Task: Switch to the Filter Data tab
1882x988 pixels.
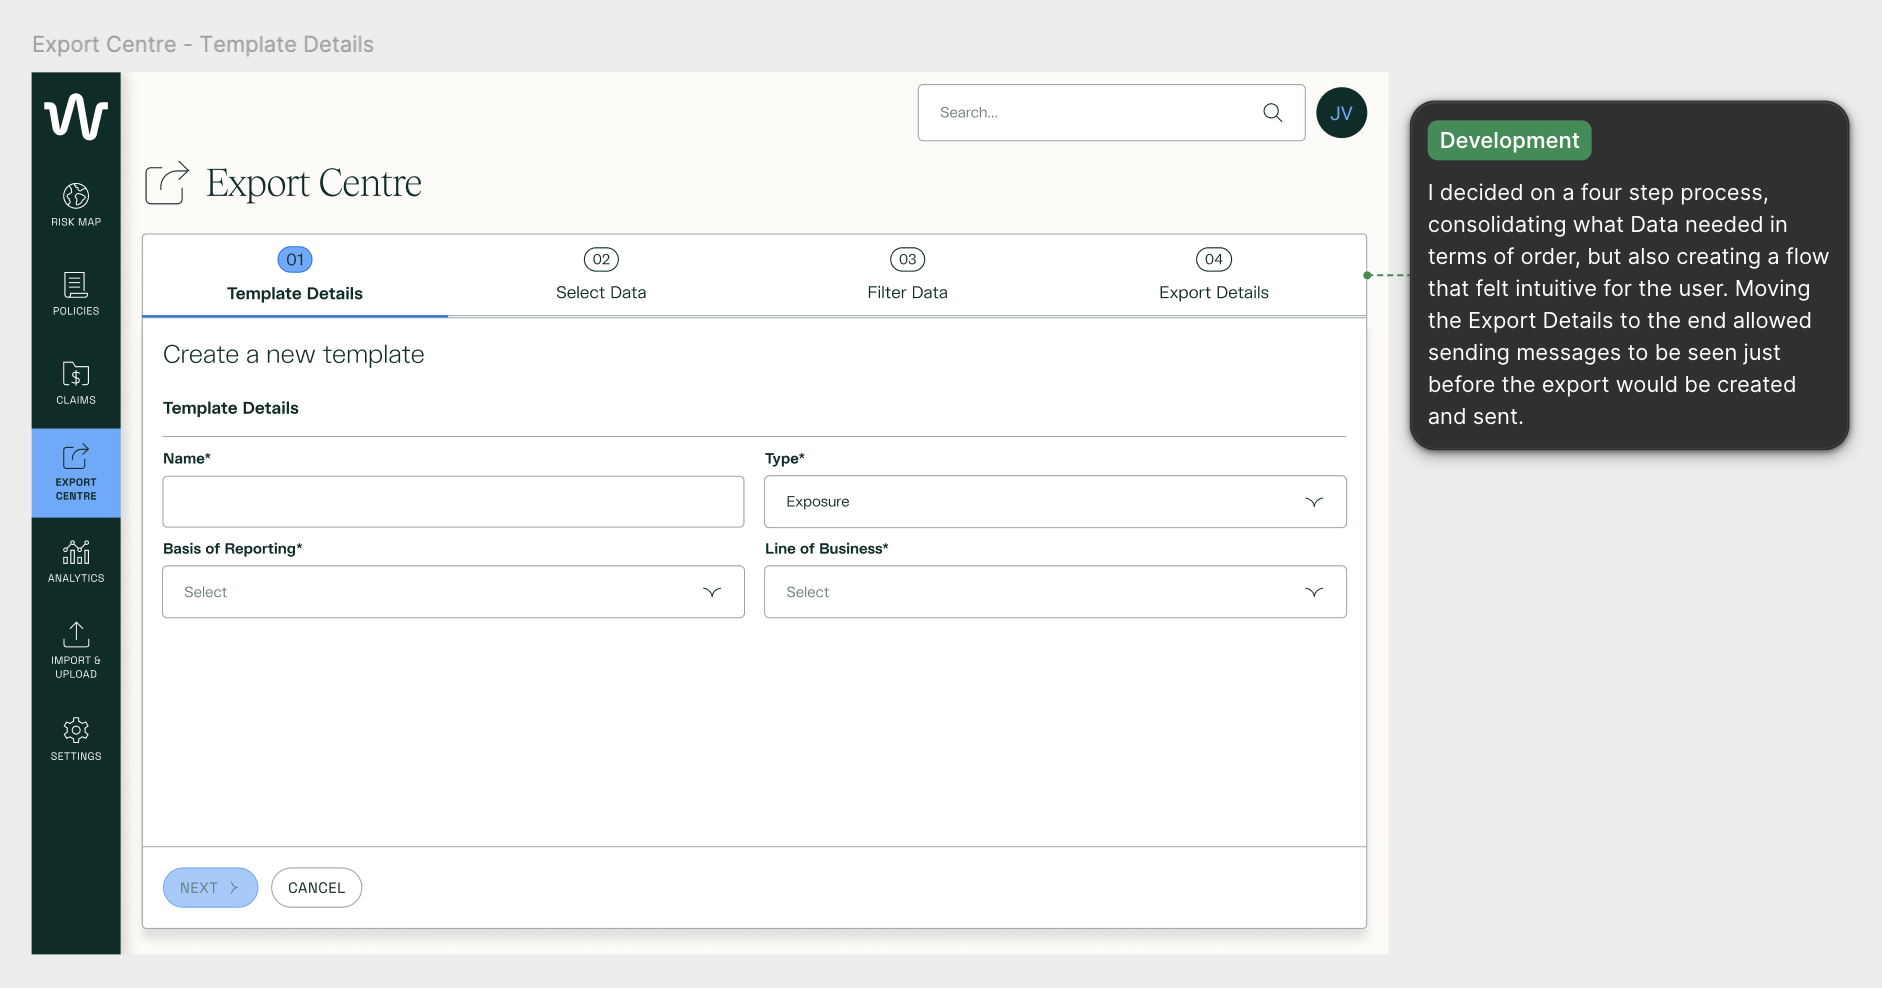Action: (x=907, y=276)
